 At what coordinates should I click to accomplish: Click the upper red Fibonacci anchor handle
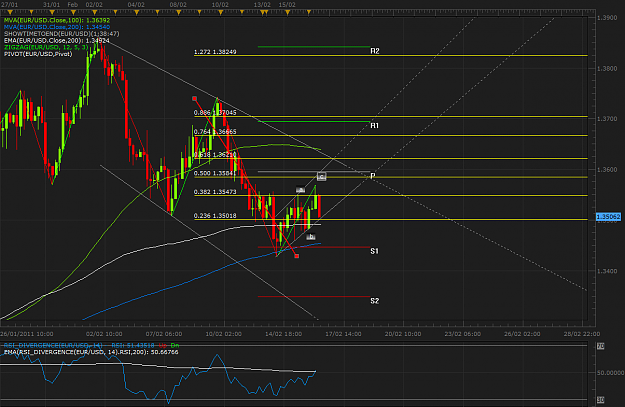pyautogui.click(x=195, y=98)
